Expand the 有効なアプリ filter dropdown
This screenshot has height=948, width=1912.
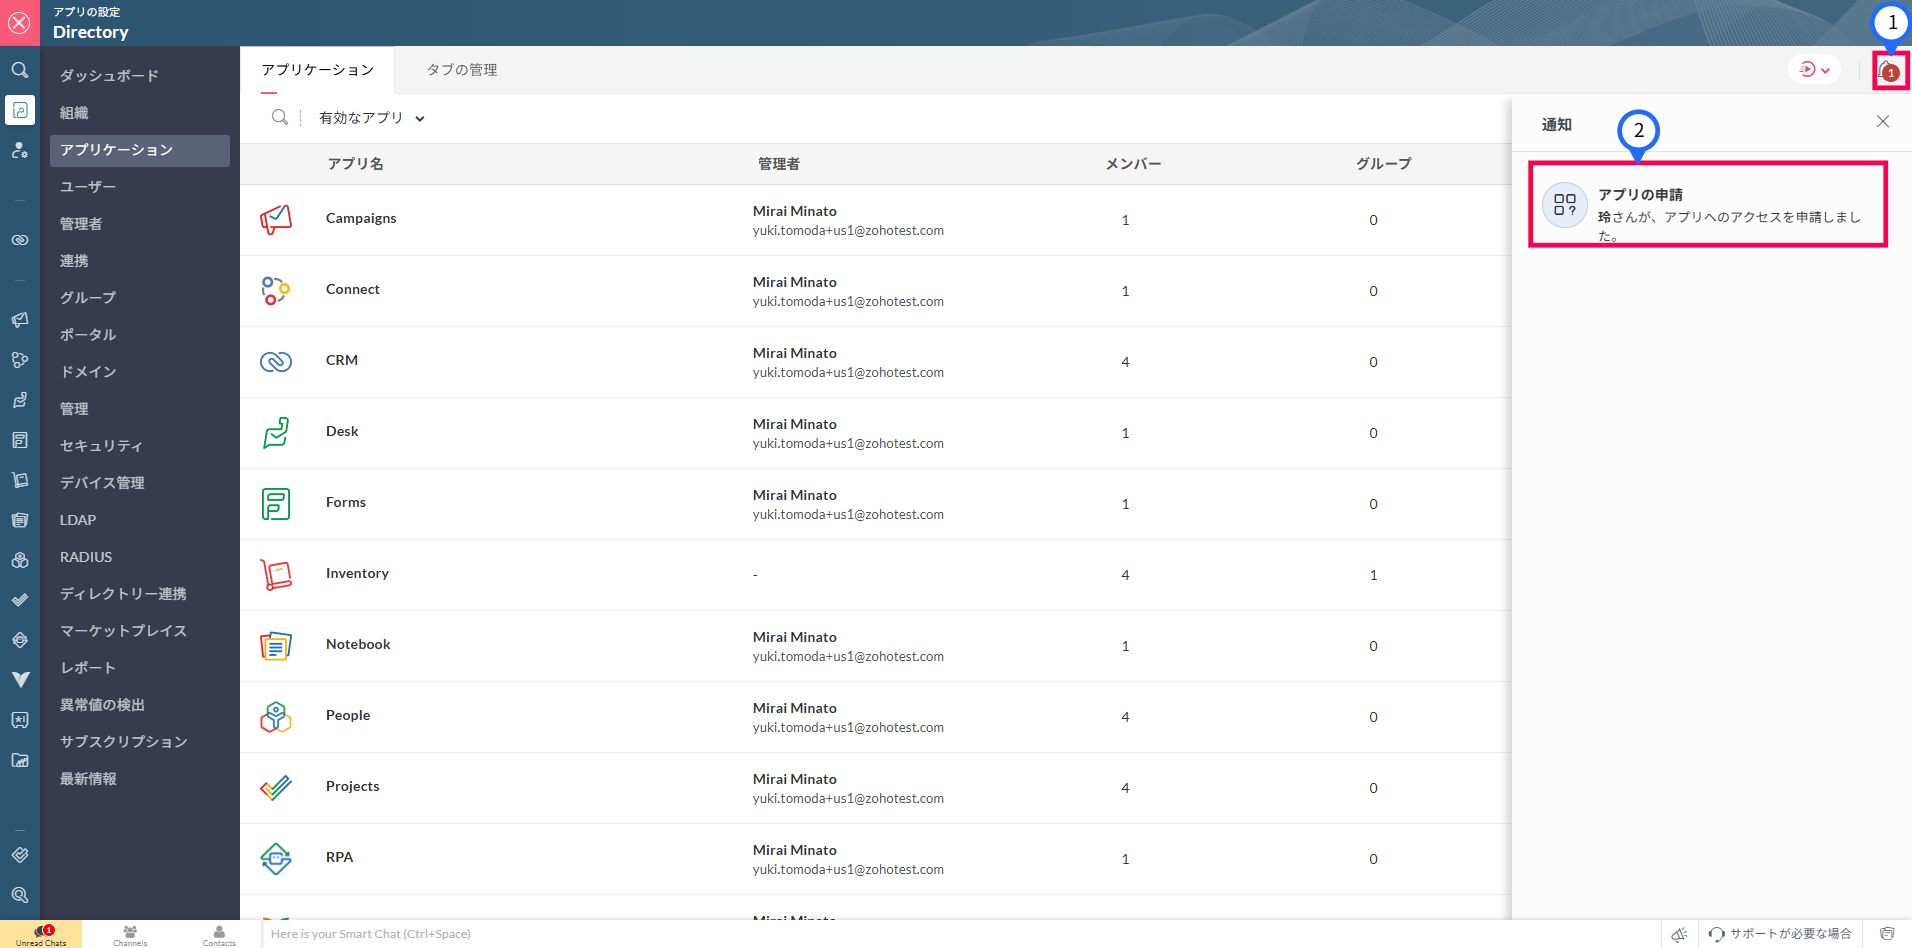(372, 118)
